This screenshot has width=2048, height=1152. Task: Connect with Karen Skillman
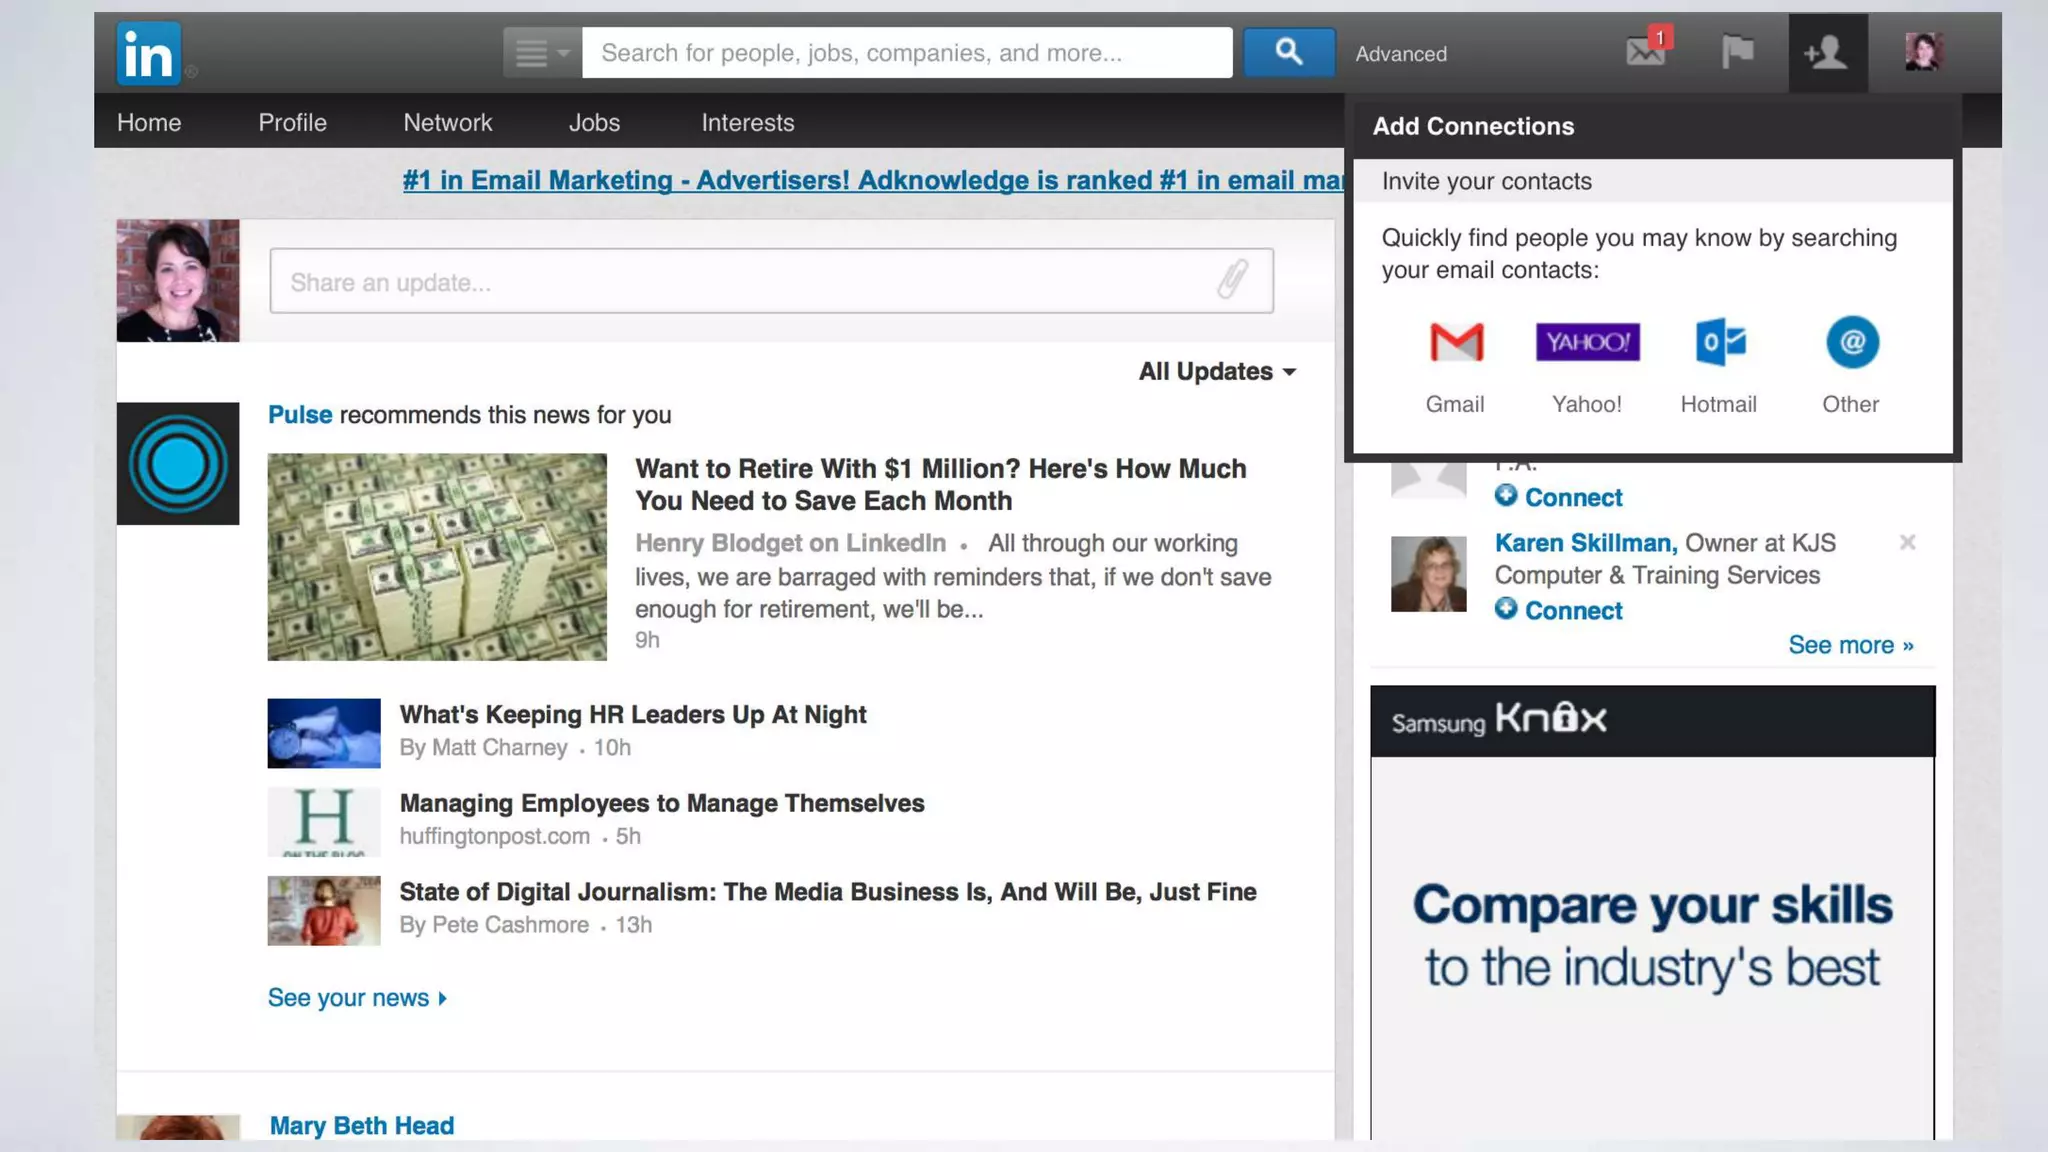(x=1558, y=610)
